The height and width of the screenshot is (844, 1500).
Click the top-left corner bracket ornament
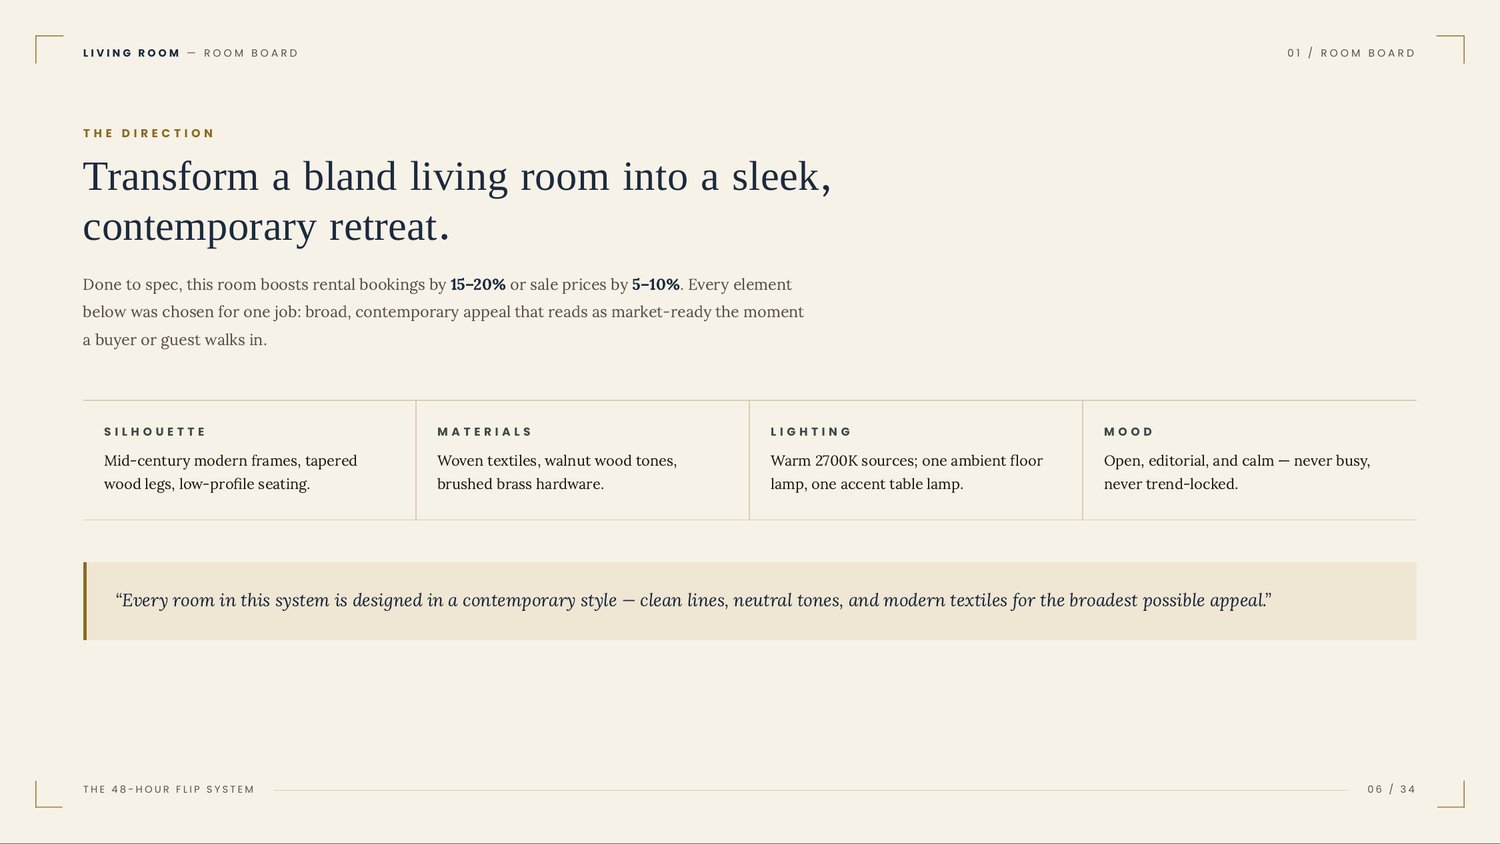[49, 49]
